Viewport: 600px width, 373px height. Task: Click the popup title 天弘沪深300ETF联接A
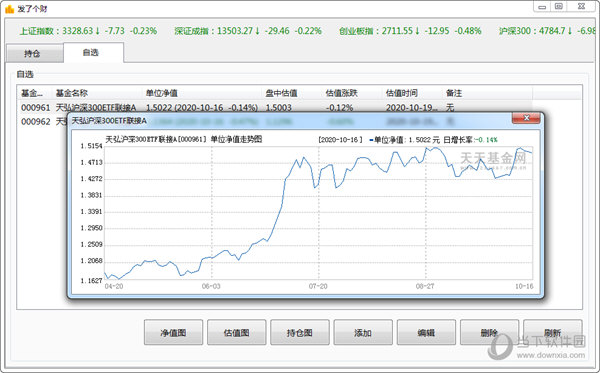pyautogui.click(x=109, y=121)
